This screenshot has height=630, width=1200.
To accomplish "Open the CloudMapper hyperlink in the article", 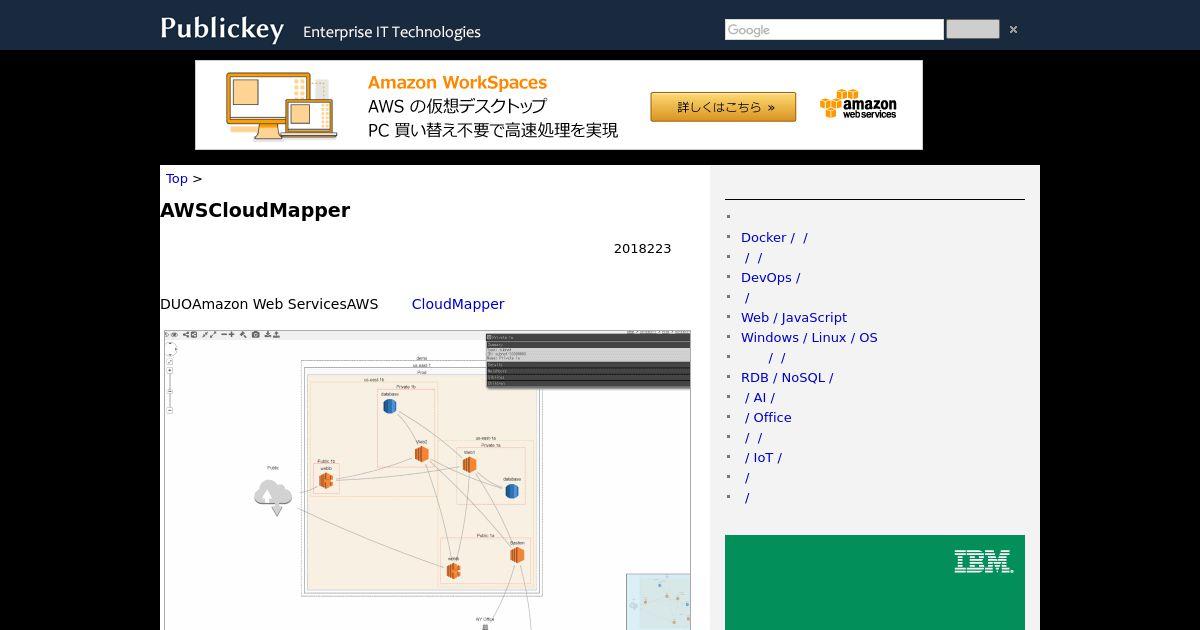I will [x=458, y=304].
